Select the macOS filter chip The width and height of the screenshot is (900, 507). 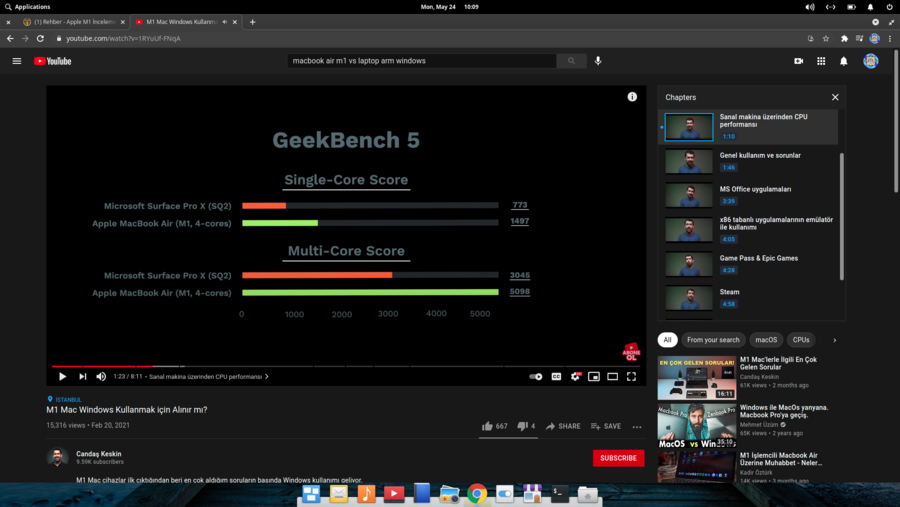pos(766,340)
